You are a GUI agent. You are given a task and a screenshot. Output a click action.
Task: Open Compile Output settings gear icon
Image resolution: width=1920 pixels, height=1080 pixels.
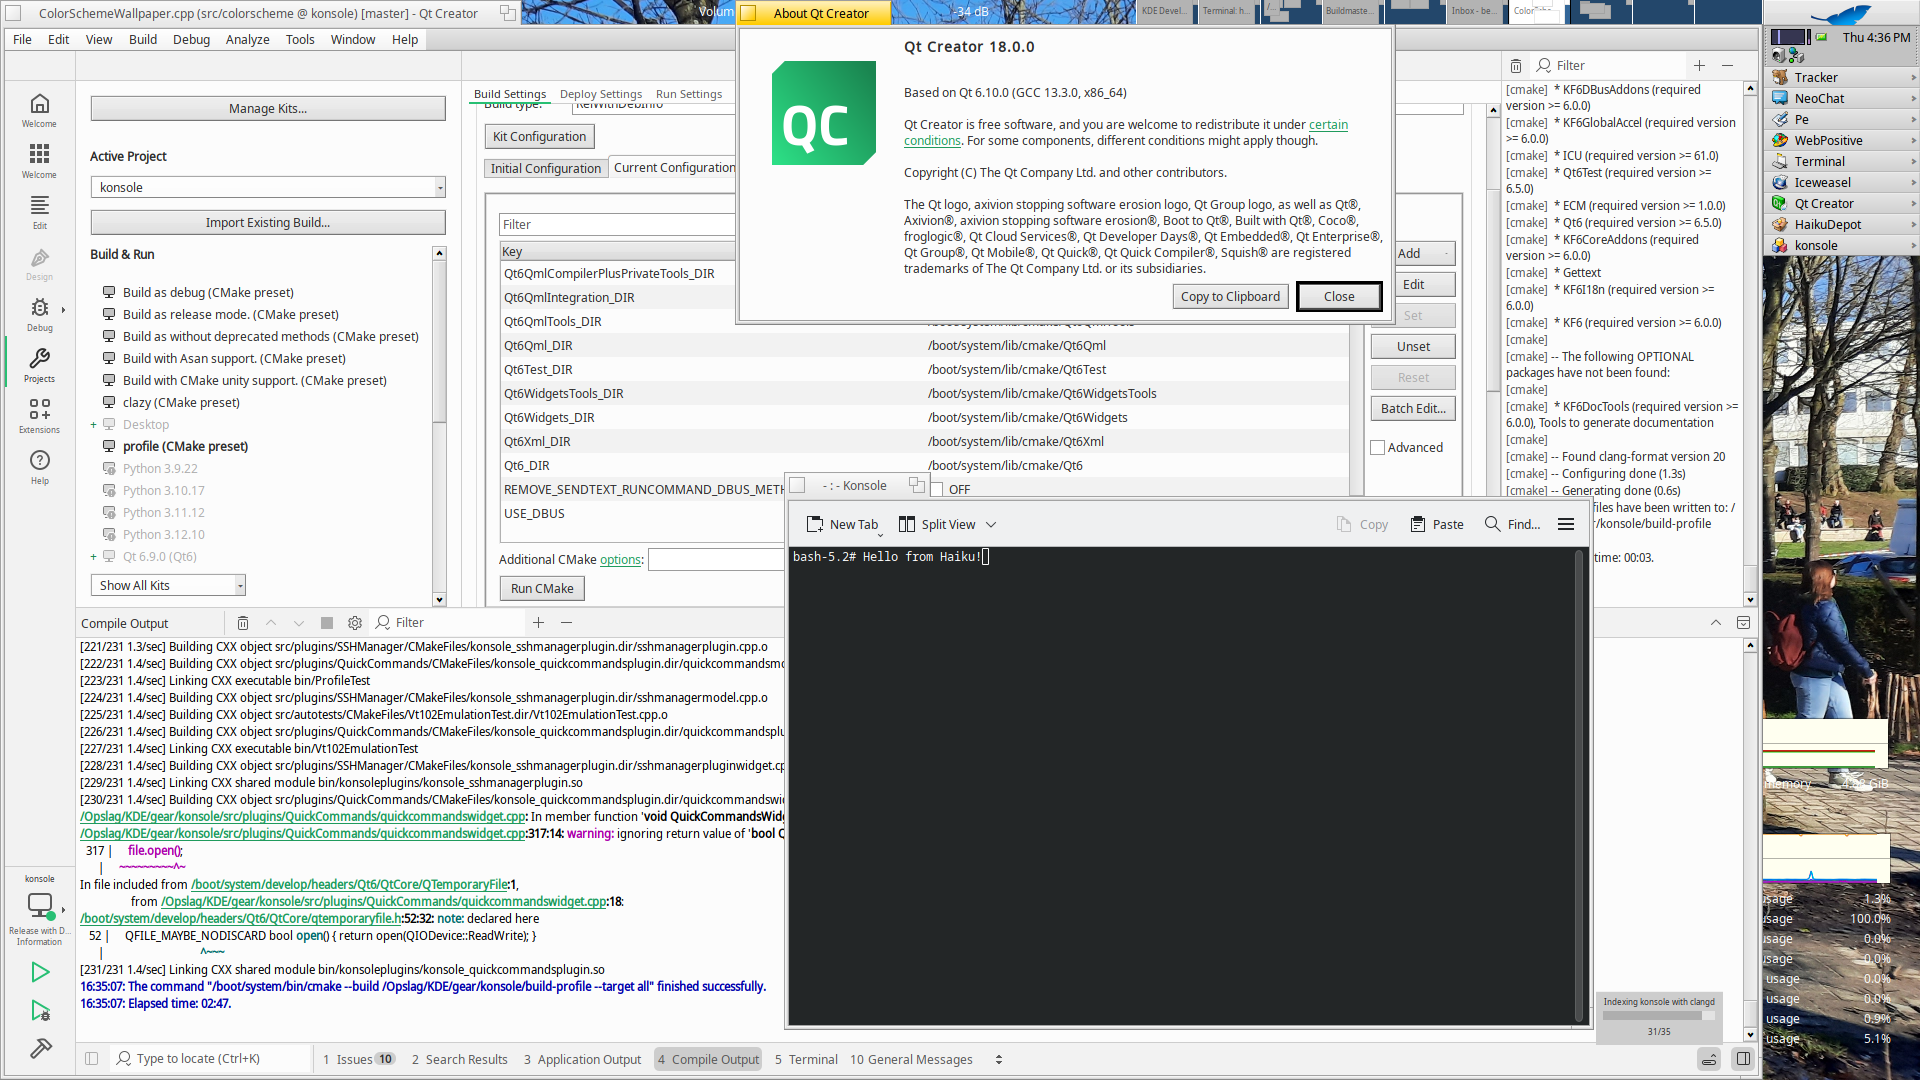[x=354, y=623]
